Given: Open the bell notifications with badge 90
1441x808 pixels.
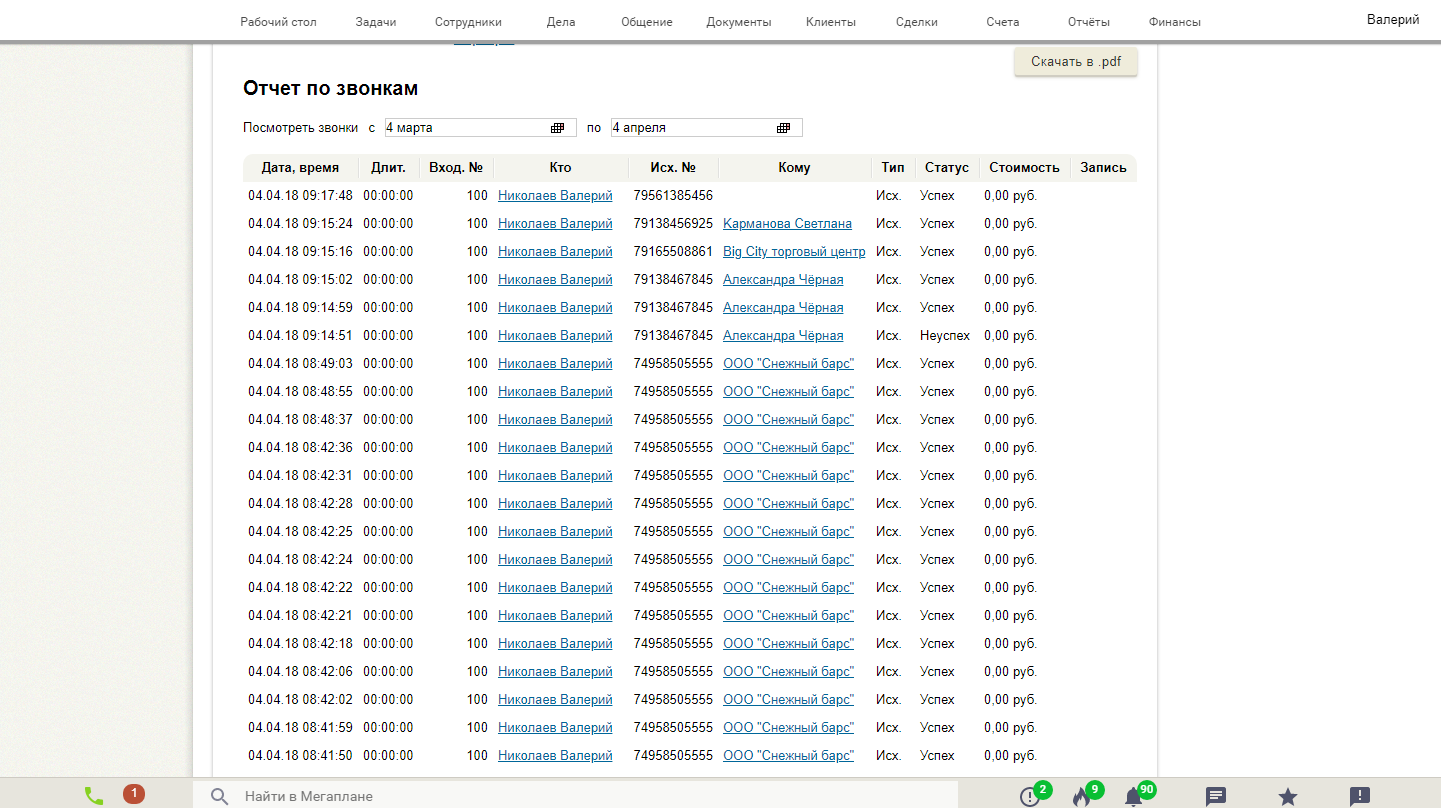Looking at the screenshot, I should click(1133, 796).
